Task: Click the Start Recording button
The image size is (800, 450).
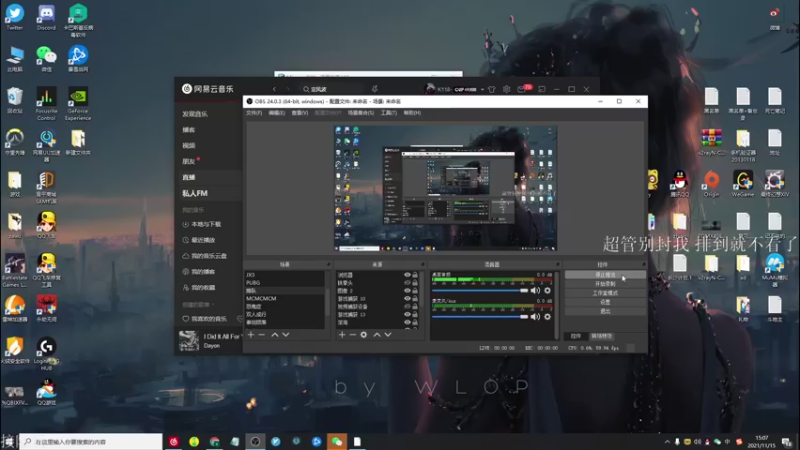Action: (605, 284)
